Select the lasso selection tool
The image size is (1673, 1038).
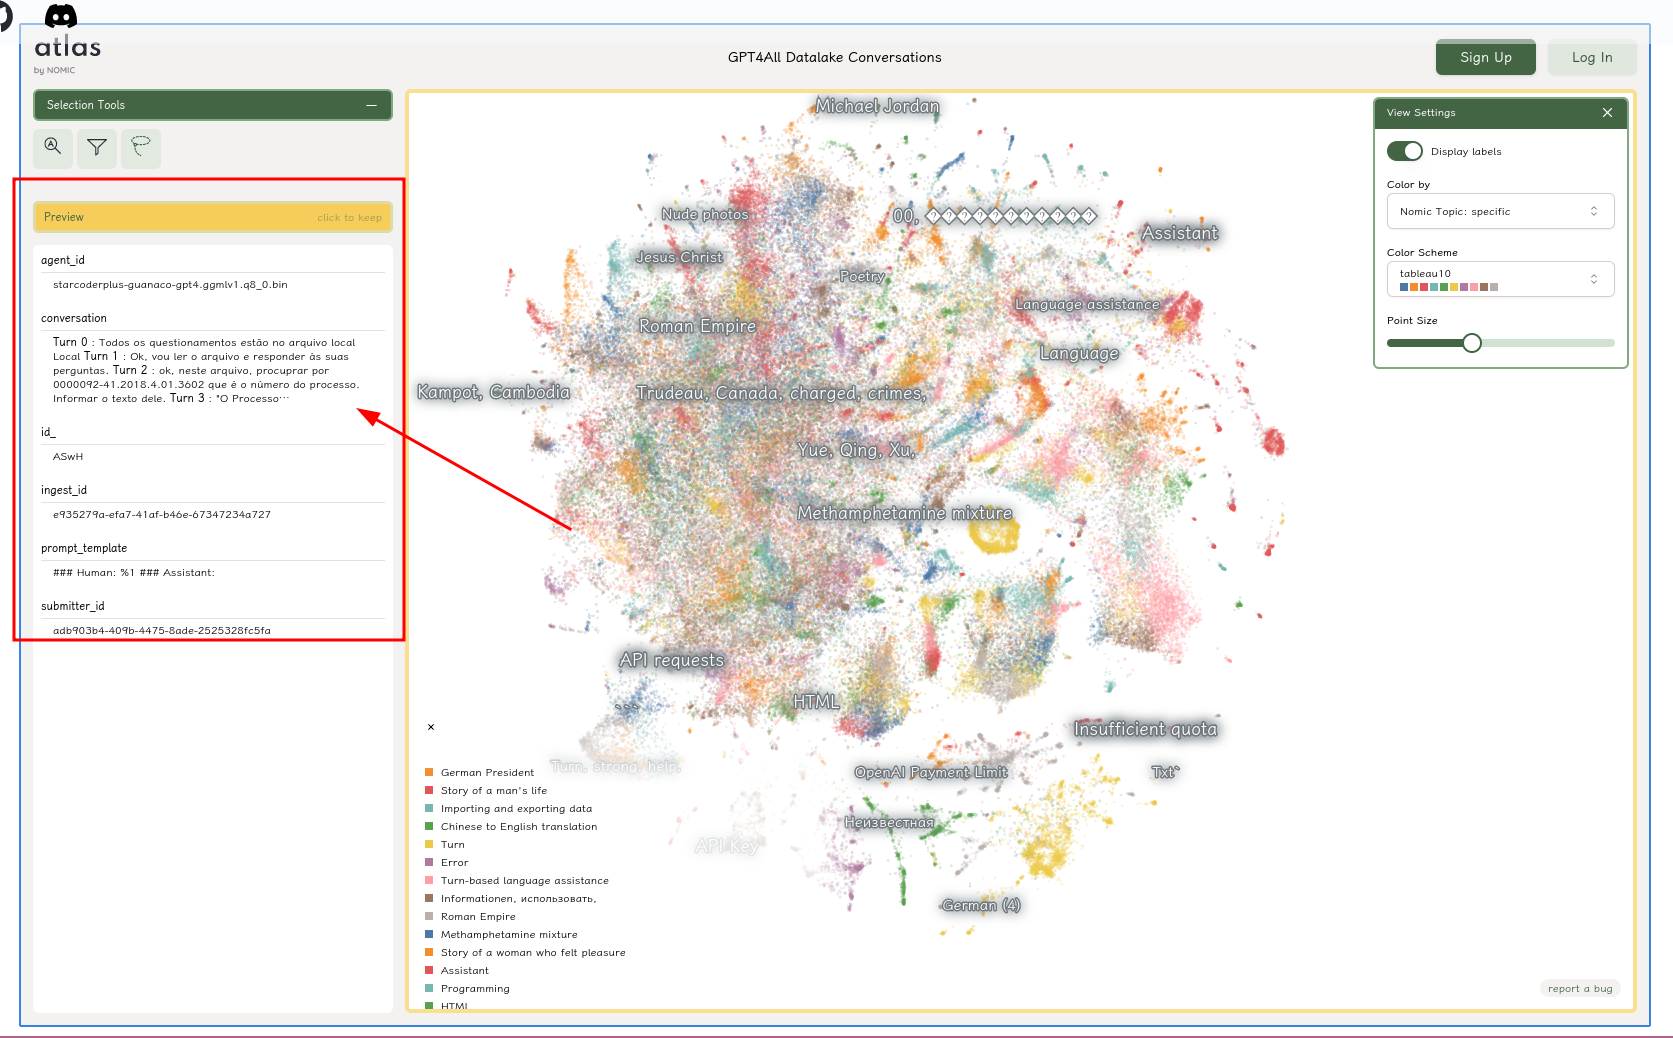point(141,148)
